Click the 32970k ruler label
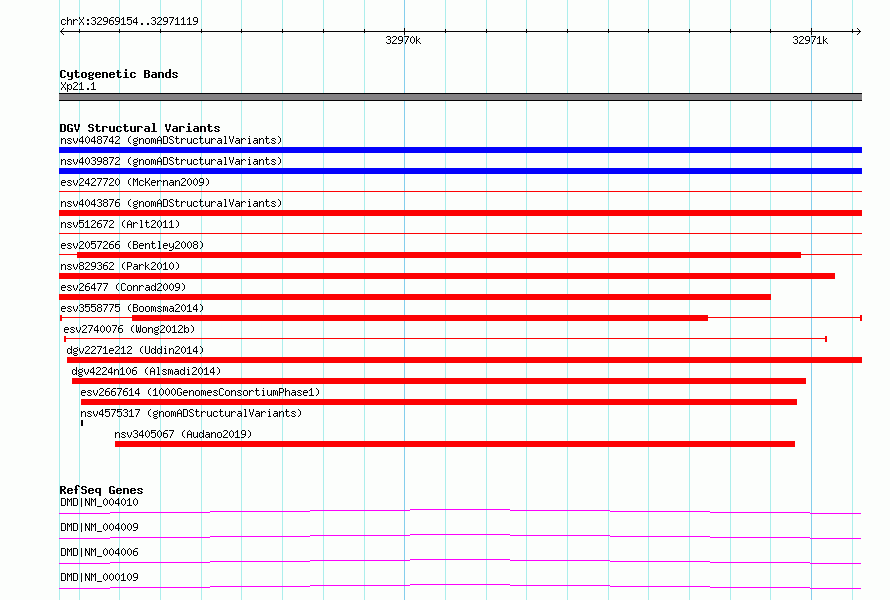The image size is (890, 600). coord(403,40)
